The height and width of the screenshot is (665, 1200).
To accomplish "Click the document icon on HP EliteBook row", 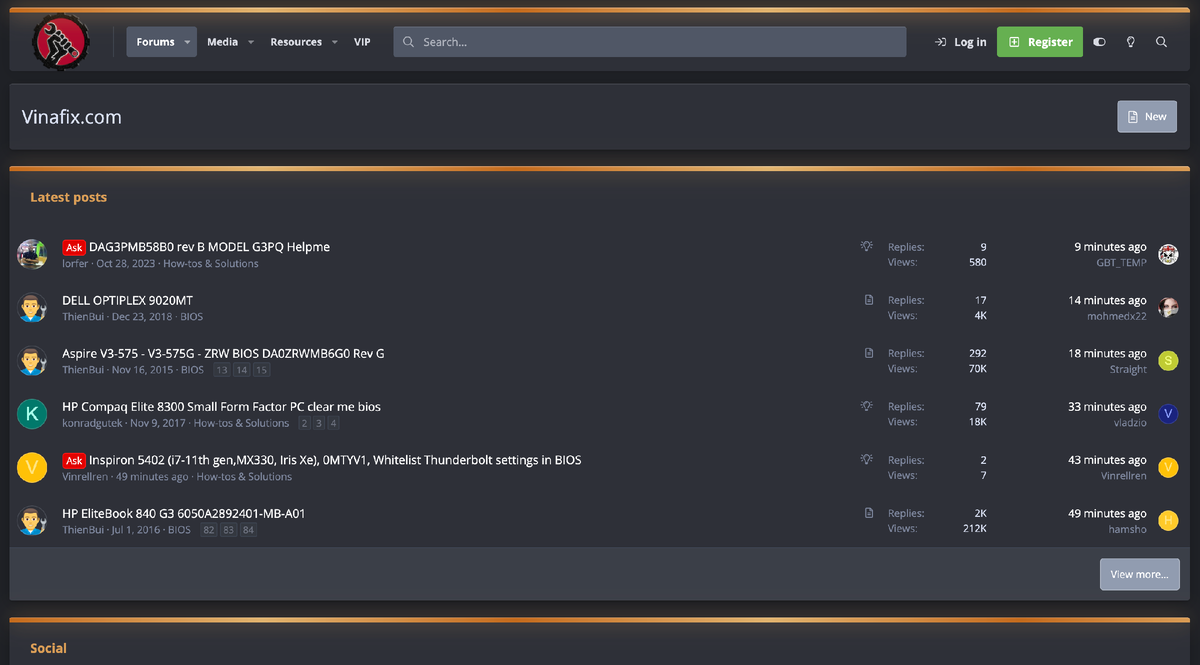I will tap(869, 512).
